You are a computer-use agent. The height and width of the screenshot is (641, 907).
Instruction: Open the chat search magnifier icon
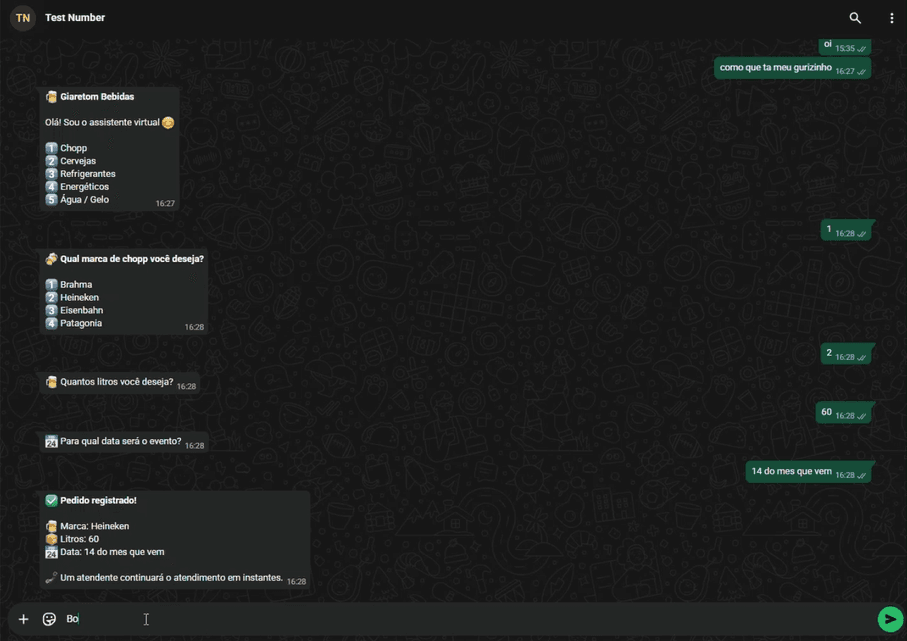855,18
